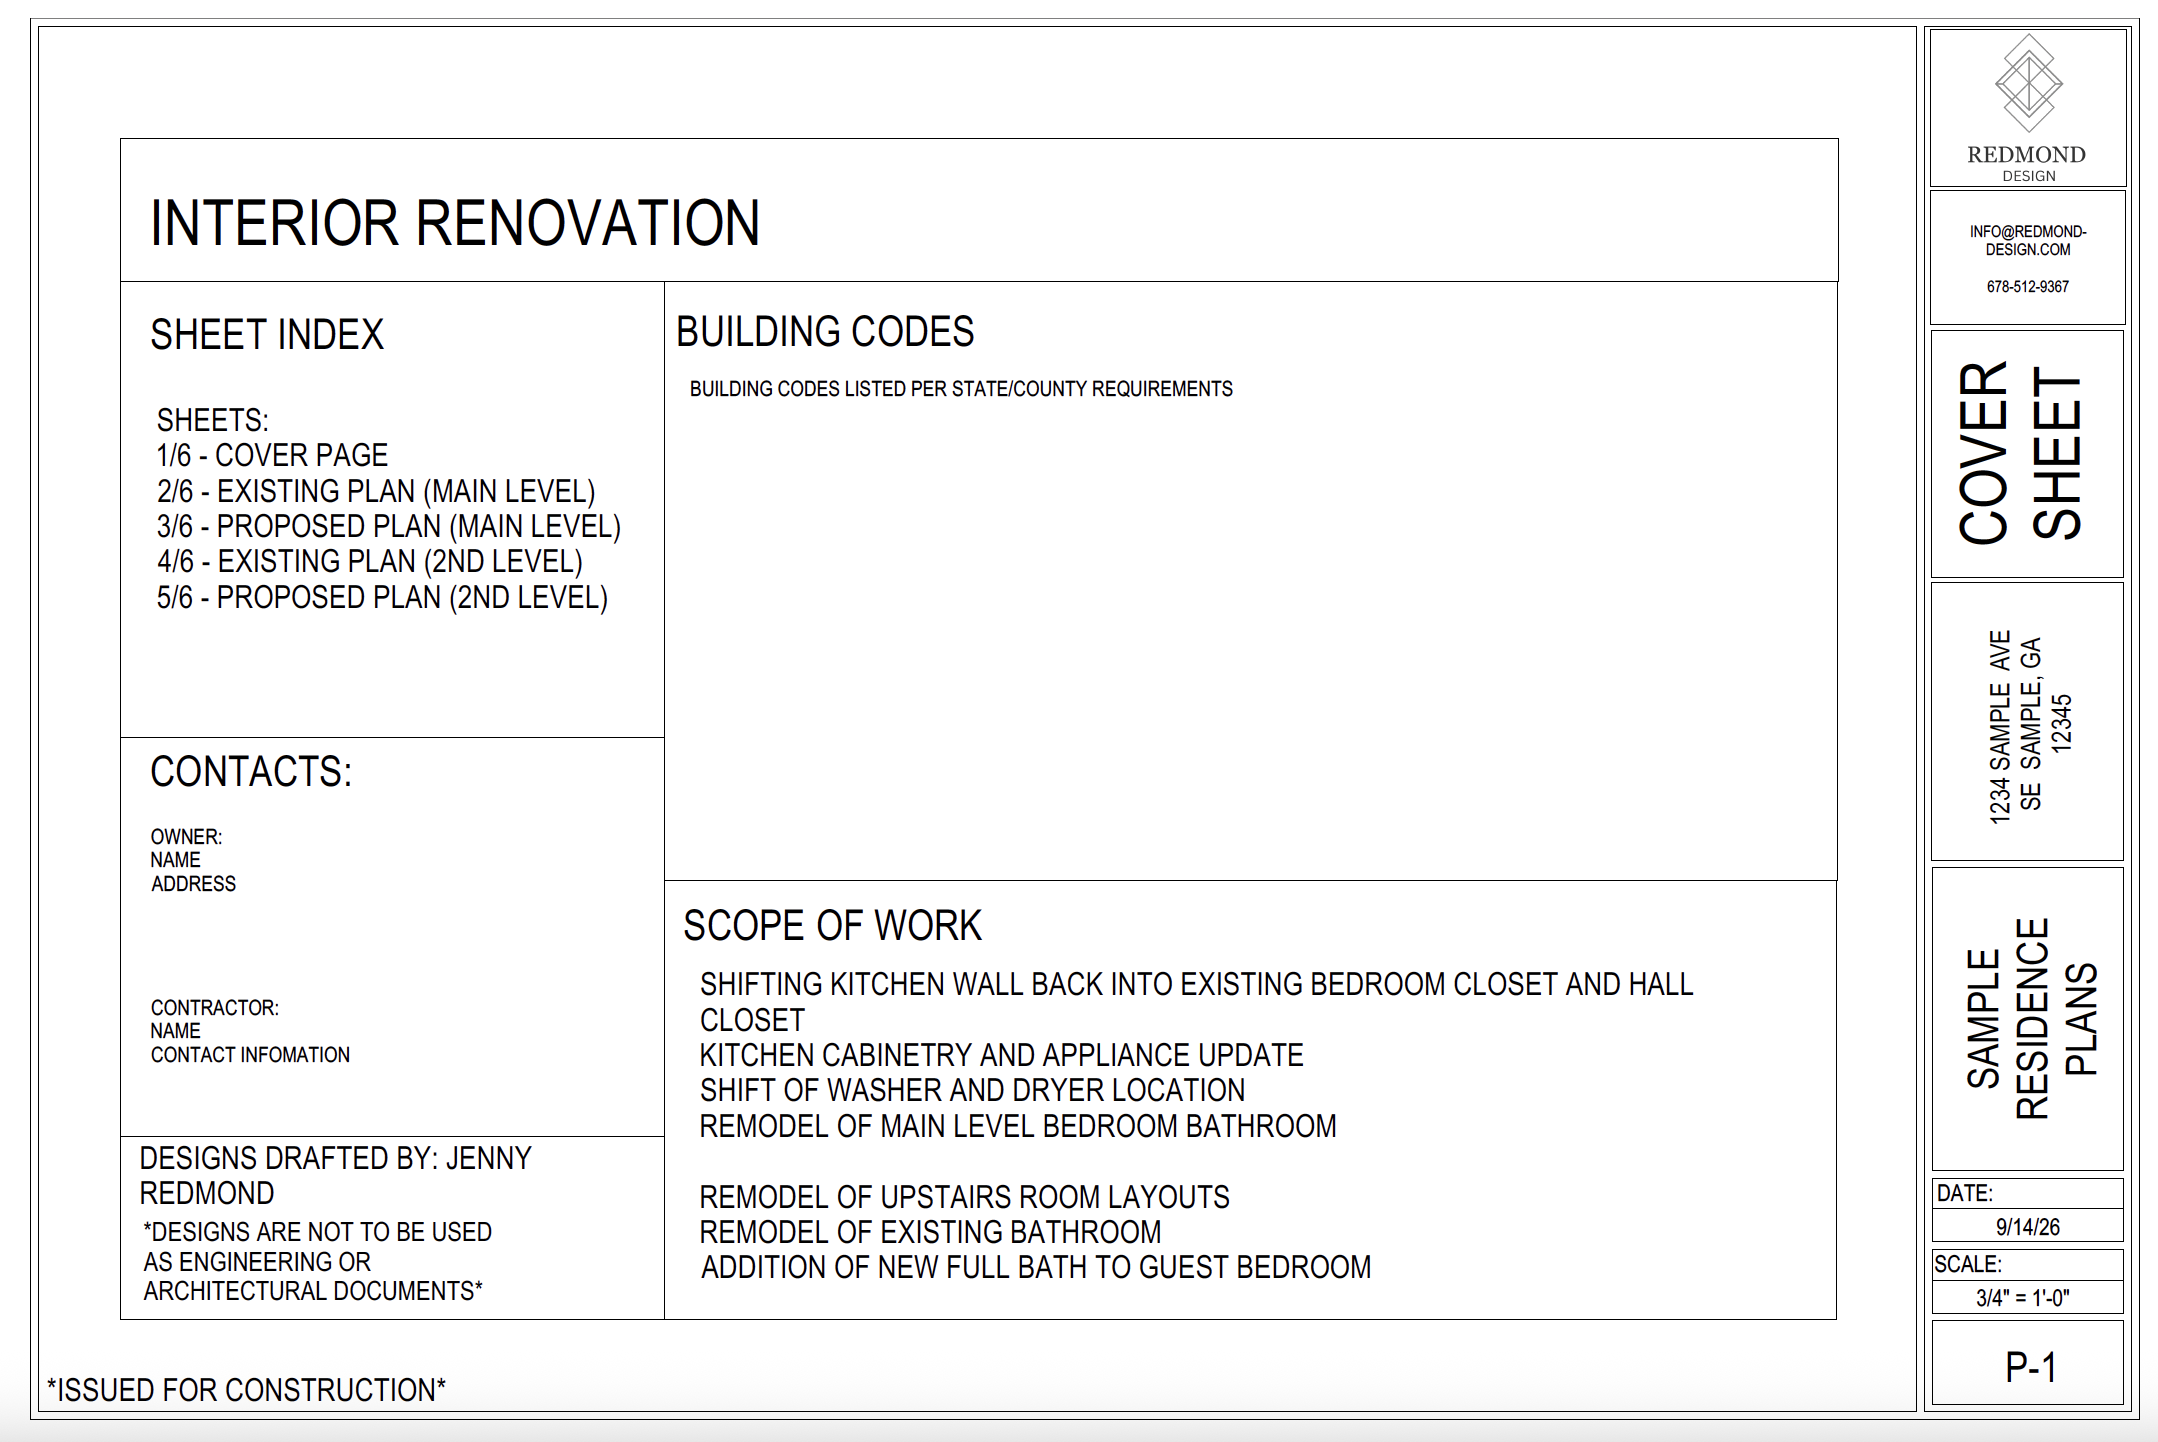Click the DATE label in title block
The image size is (2158, 1442).
coord(1965,1193)
